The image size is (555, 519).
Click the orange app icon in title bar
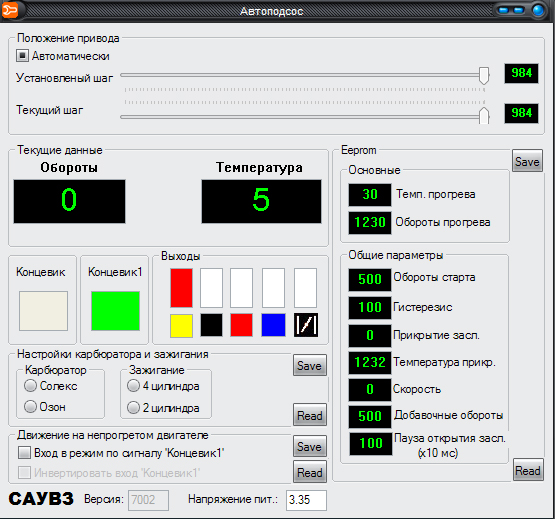click(9, 11)
